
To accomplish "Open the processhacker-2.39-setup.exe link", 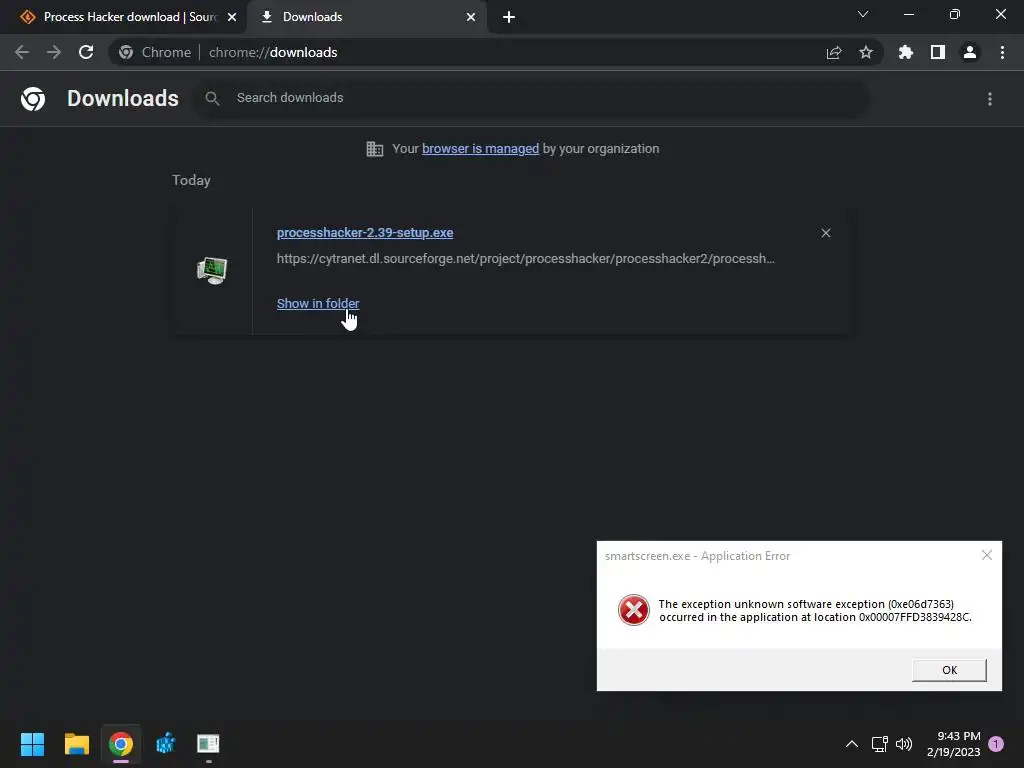I will coord(365,232).
